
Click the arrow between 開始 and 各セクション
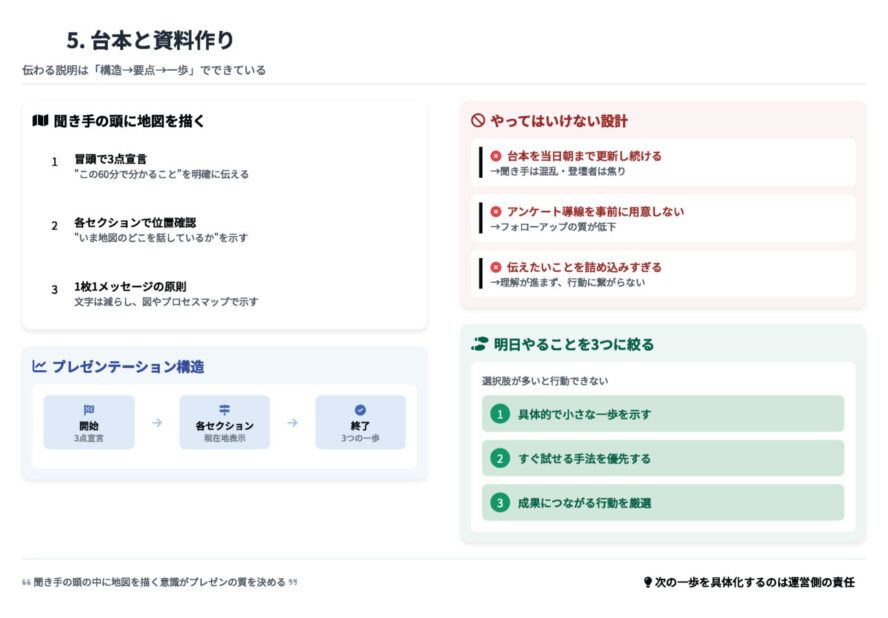[x=156, y=422]
